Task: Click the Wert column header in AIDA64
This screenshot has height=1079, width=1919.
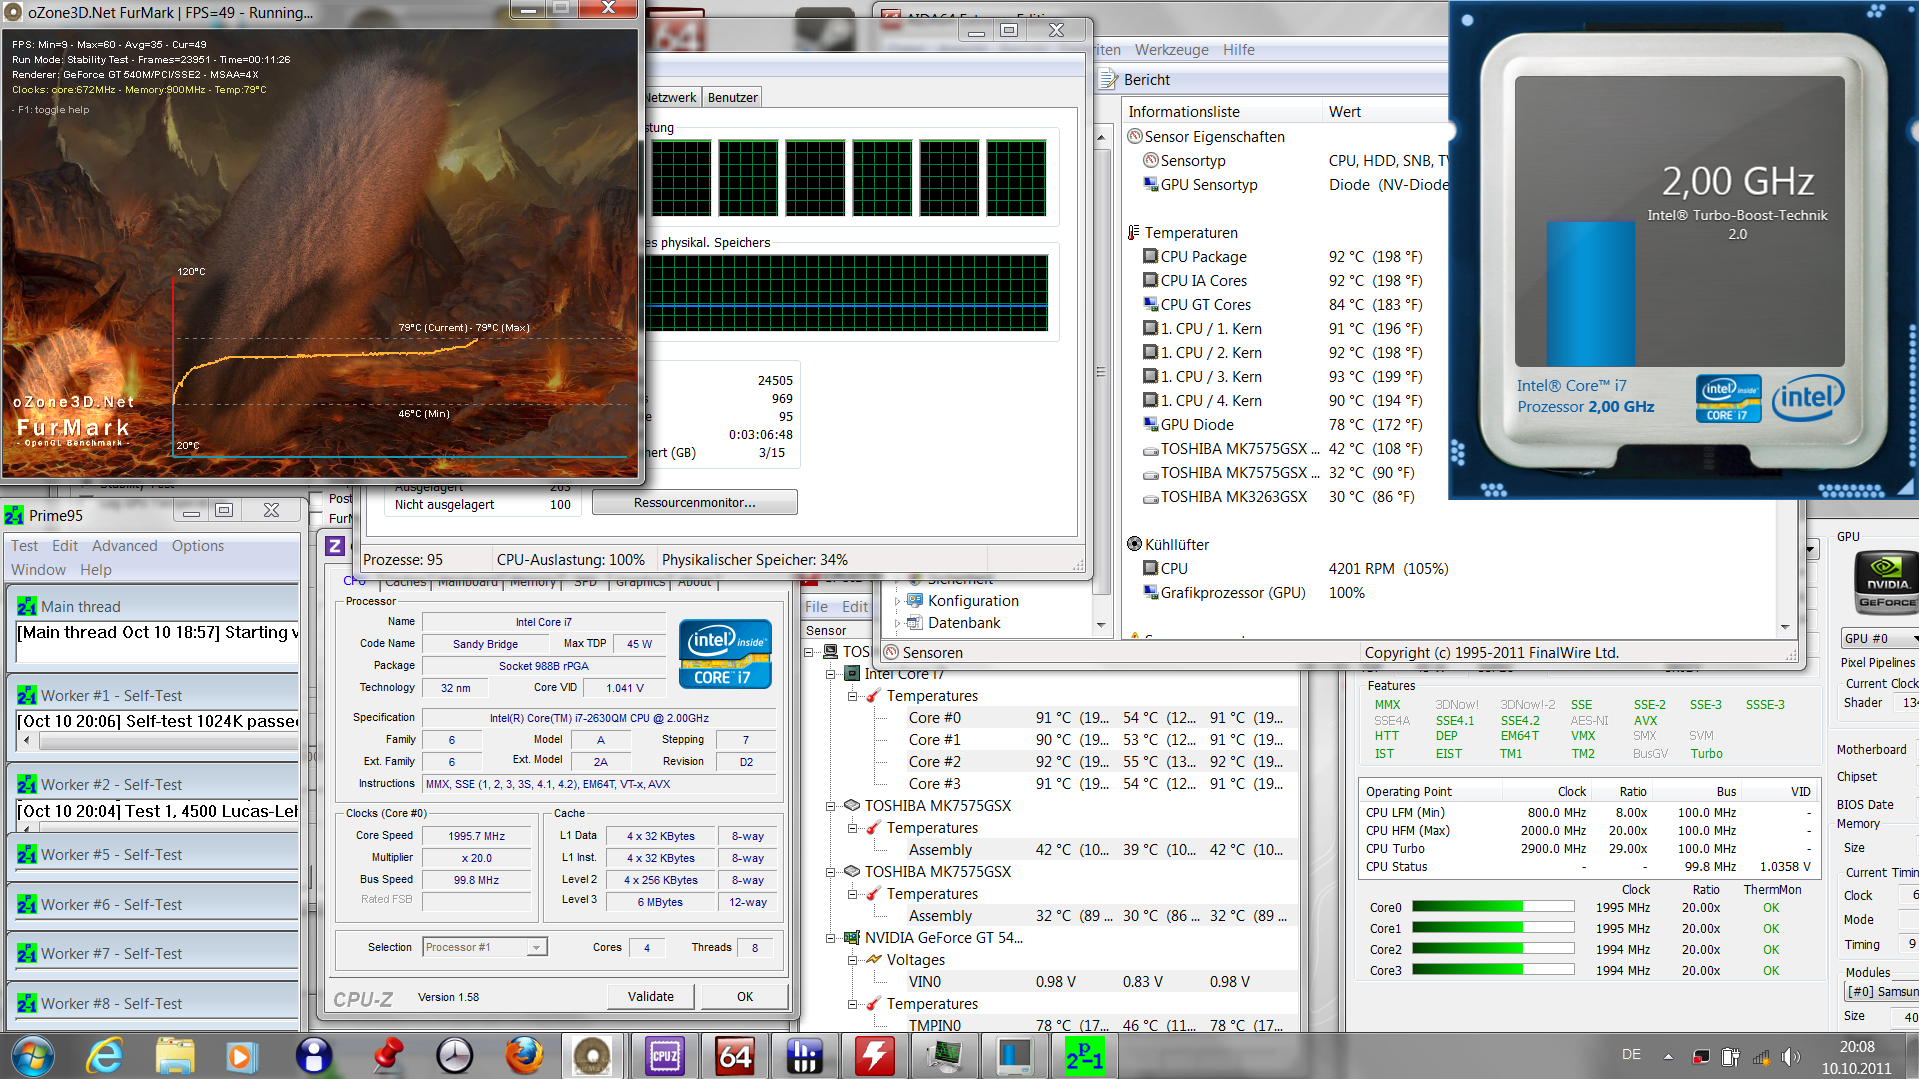Action: click(1385, 112)
